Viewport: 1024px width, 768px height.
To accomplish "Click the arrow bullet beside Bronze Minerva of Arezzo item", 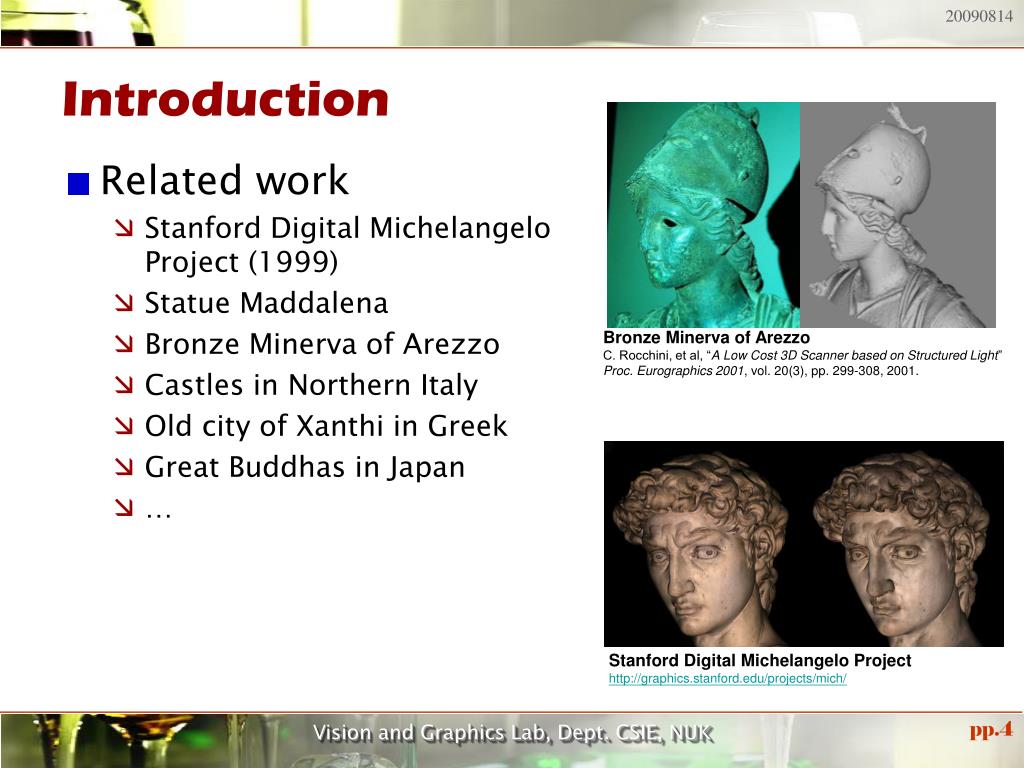I will (124, 344).
